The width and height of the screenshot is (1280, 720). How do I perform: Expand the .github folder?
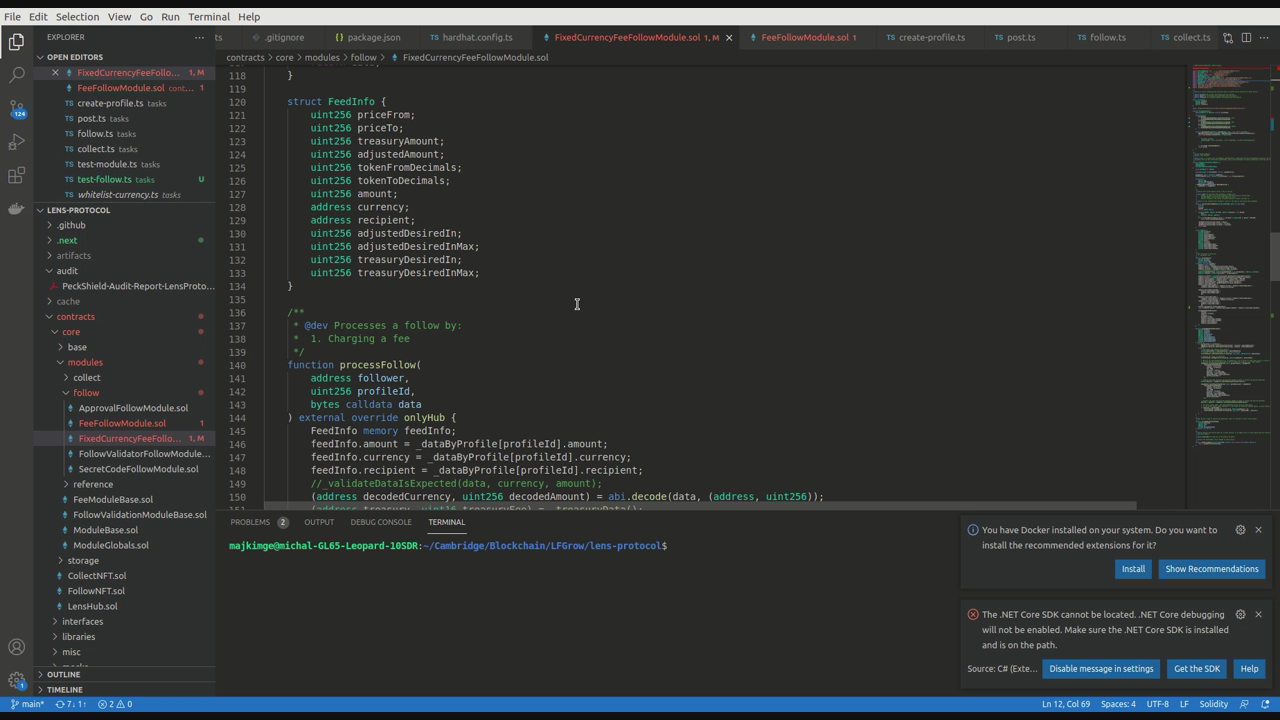(126, 225)
